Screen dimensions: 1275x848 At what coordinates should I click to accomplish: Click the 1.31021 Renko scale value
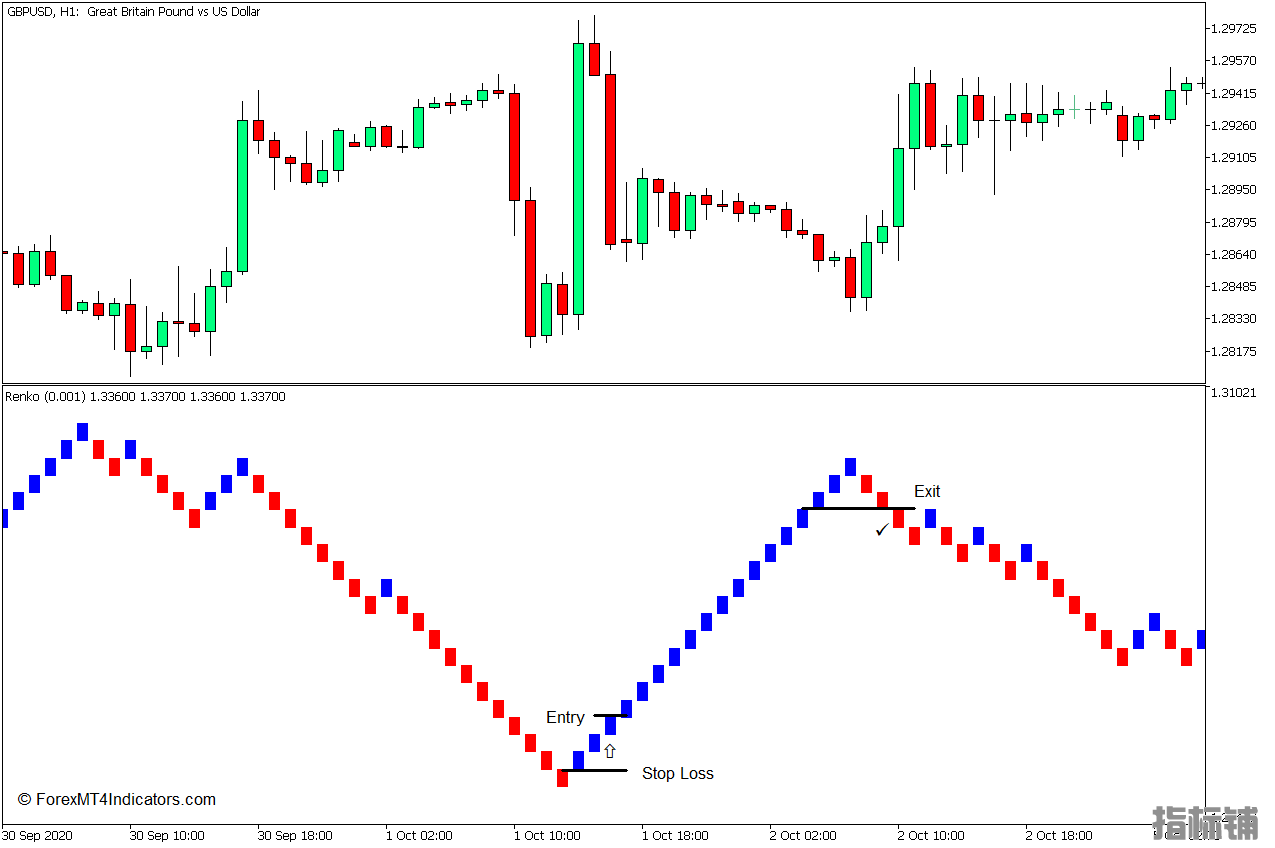tap(1233, 393)
